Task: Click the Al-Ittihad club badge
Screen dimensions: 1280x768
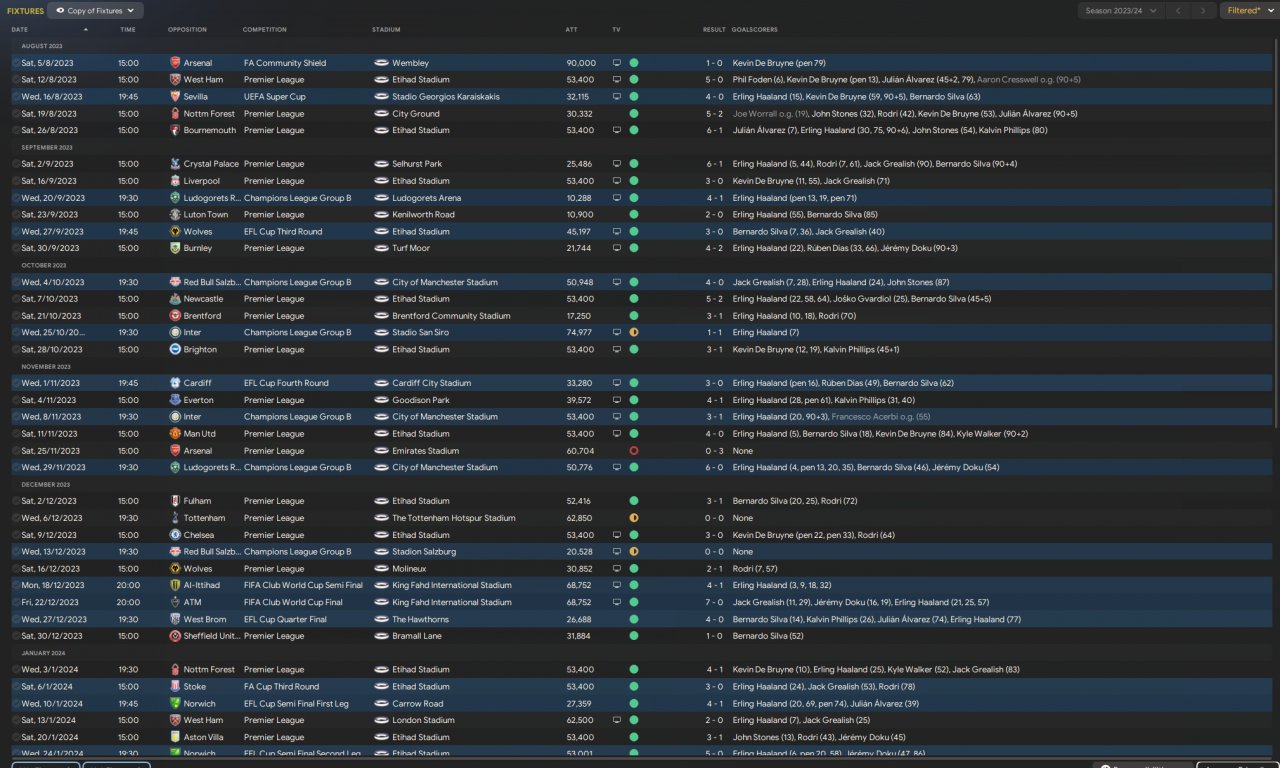Action: pos(176,585)
